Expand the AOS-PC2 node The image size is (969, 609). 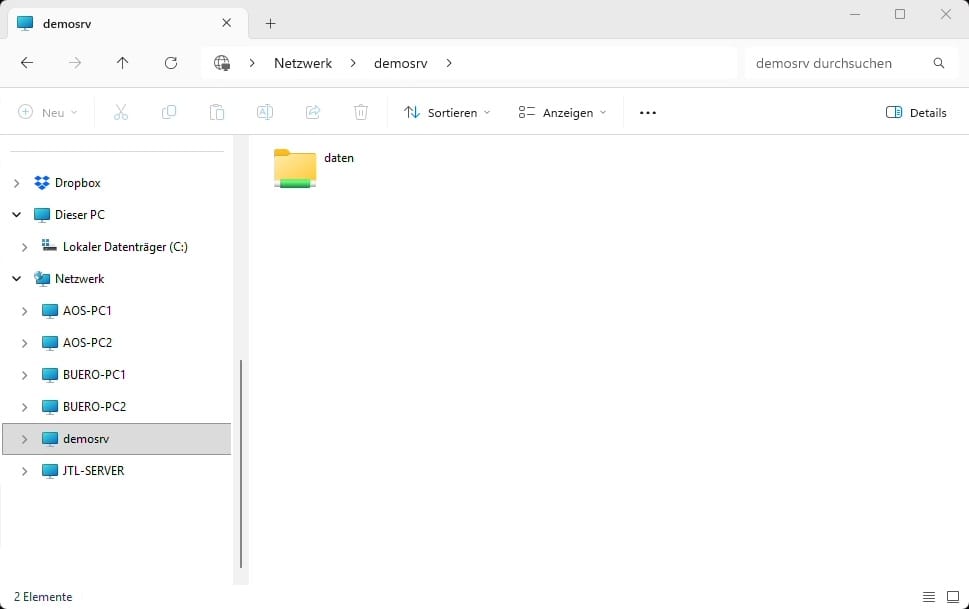coord(24,343)
